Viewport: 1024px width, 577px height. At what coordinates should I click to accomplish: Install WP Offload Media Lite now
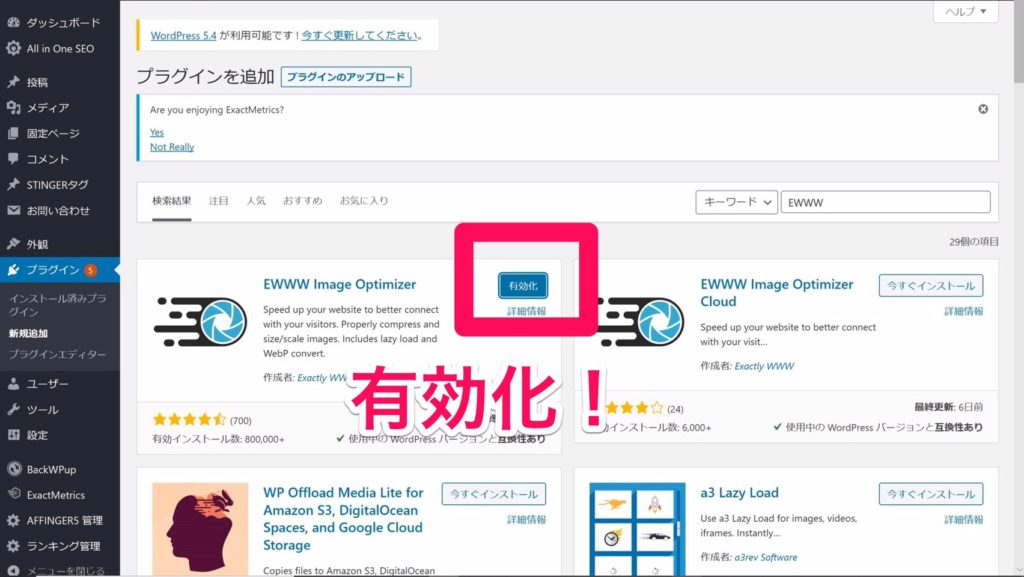pos(494,494)
